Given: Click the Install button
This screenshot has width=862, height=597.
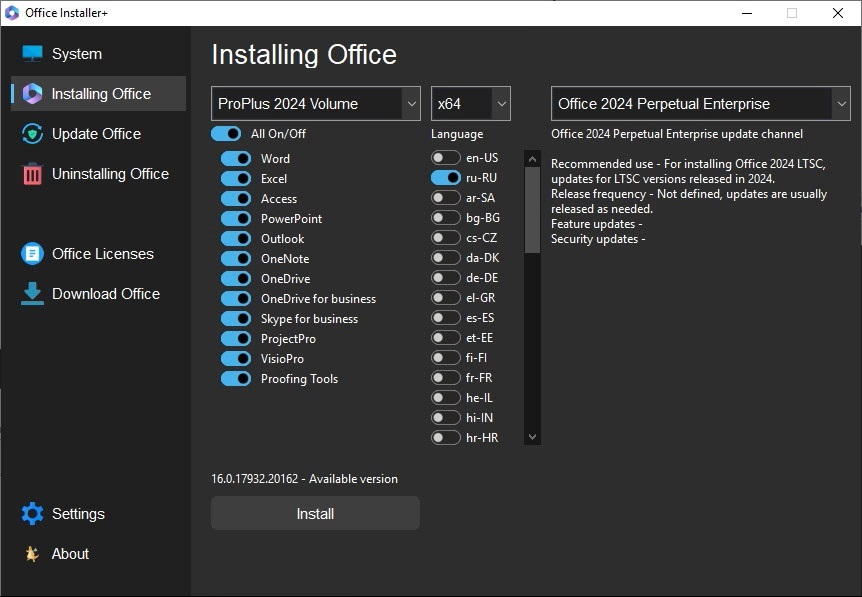Looking at the screenshot, I should click(x=316, y=513).
